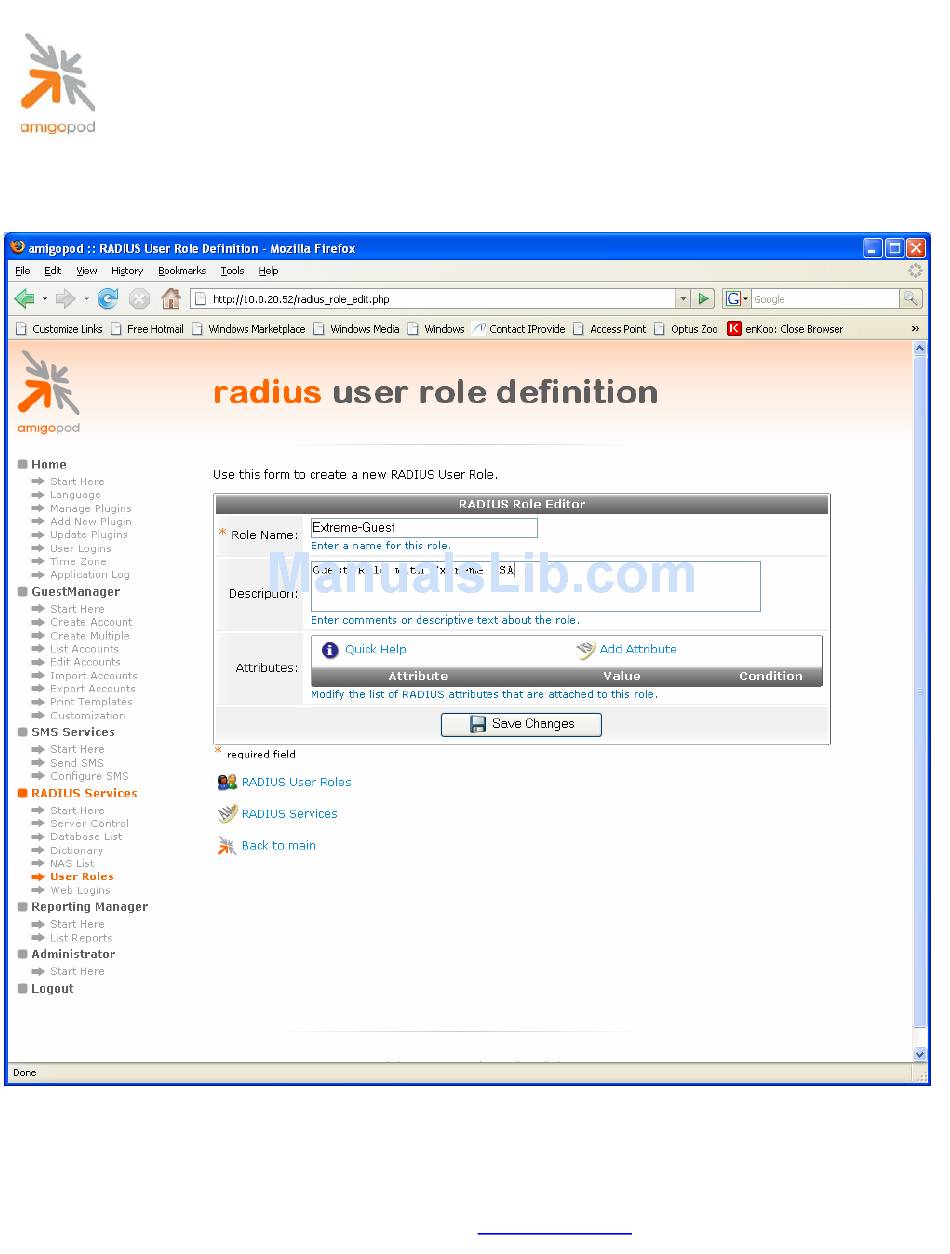Click the search magnifier icon in toolbar
Screen dimensions: 950x1254
(910, 298)
